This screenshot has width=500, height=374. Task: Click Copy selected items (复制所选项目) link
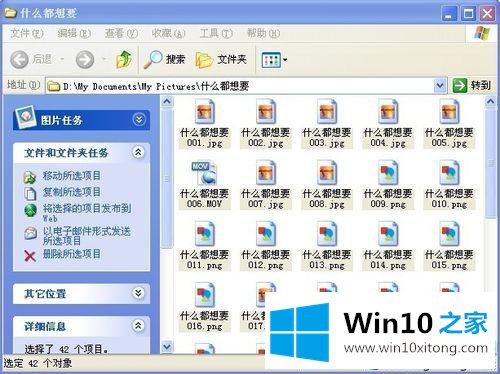click(71, 192)
